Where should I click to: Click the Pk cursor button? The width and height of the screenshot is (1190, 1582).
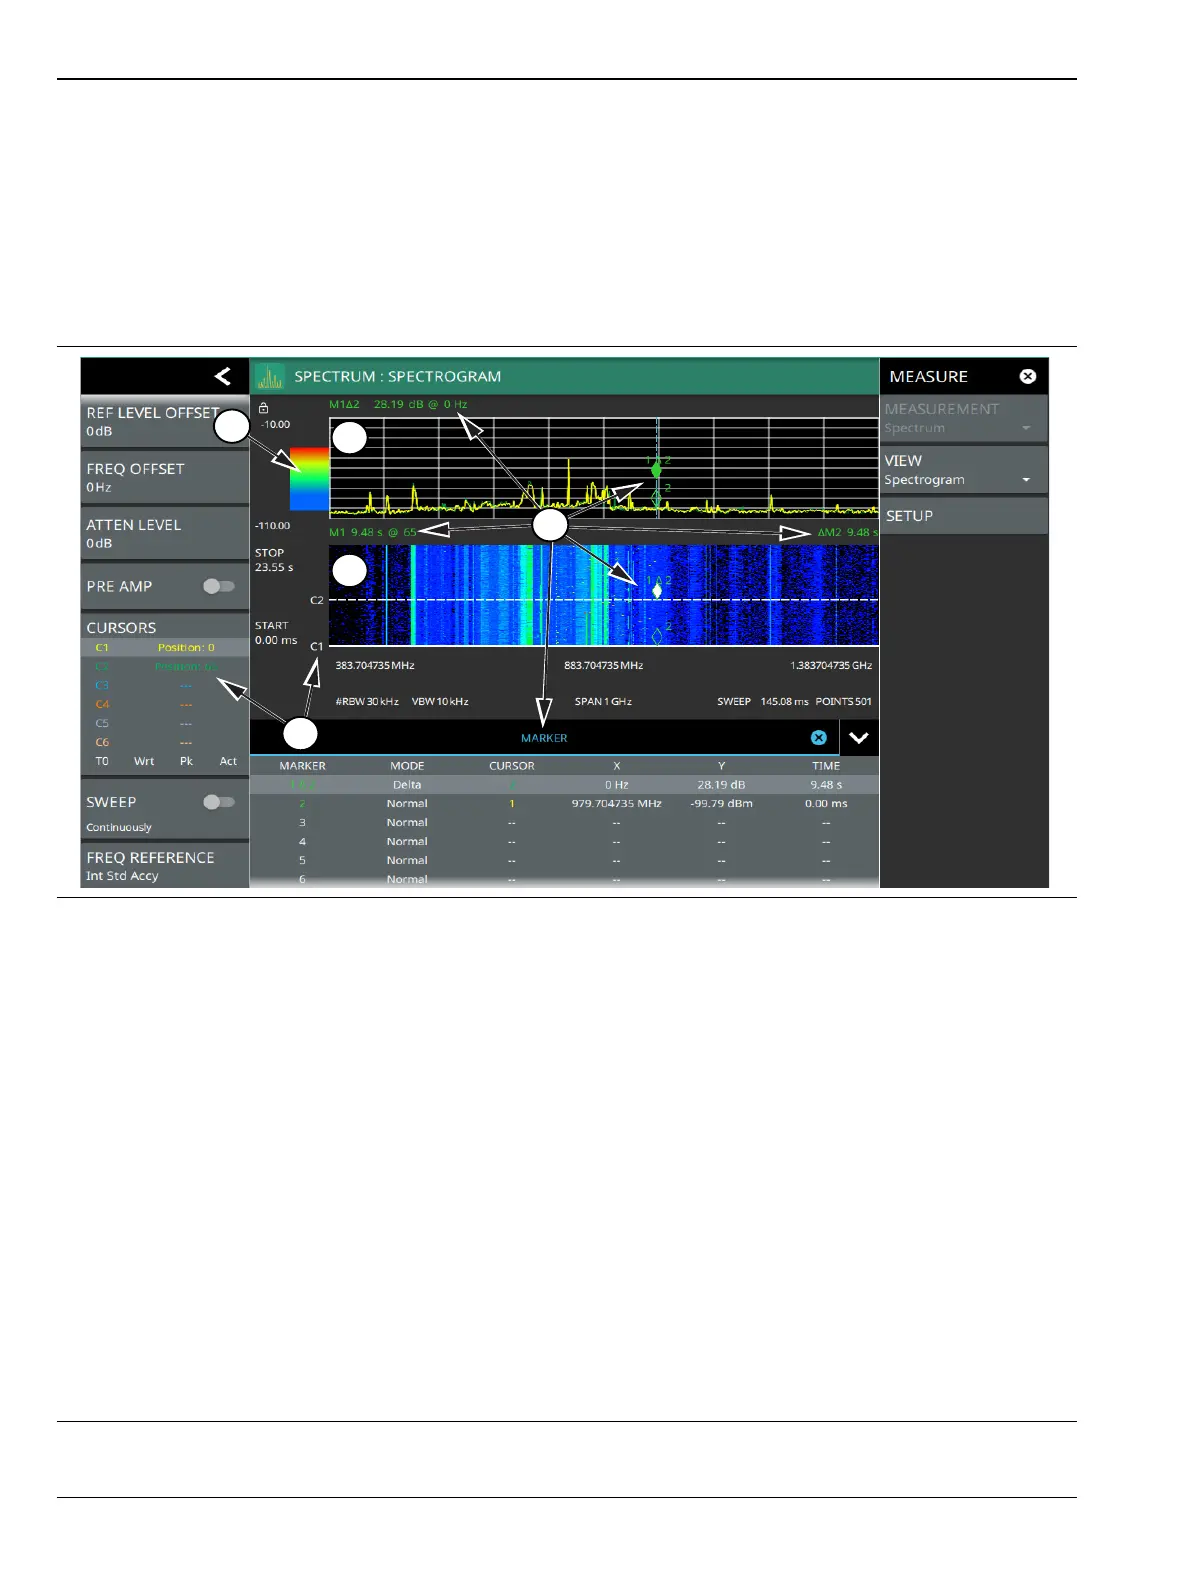click(186, 761)
